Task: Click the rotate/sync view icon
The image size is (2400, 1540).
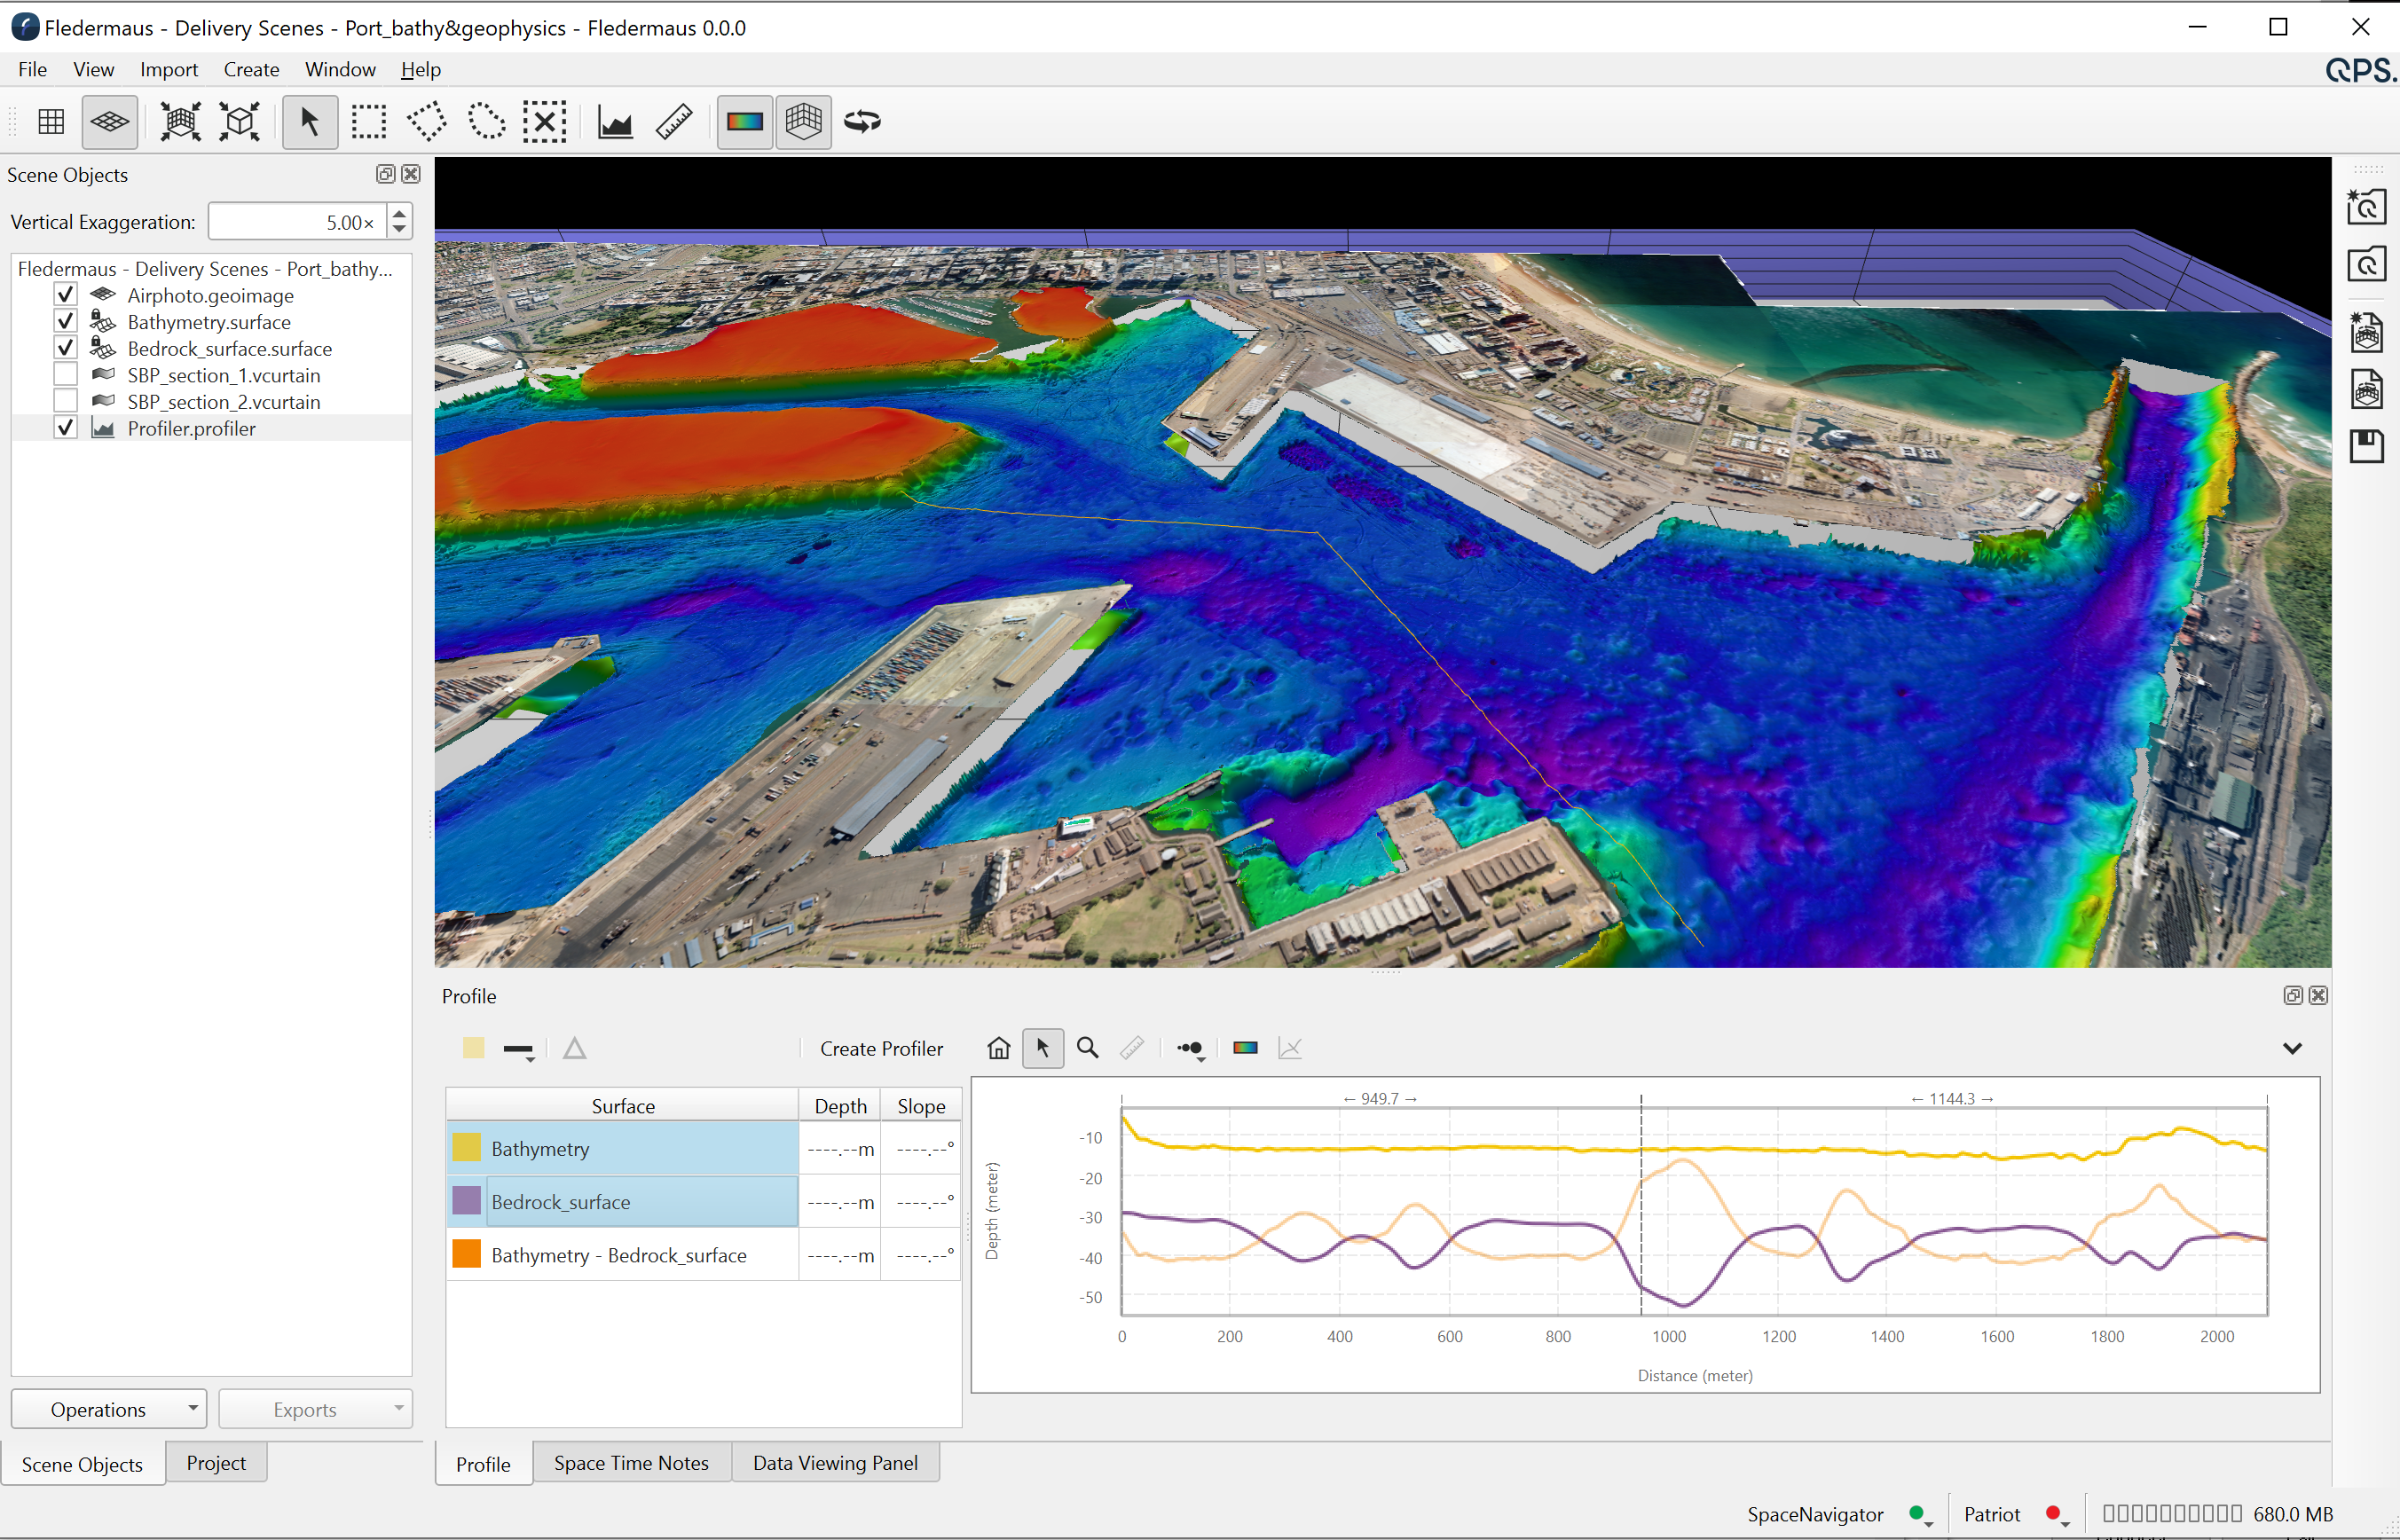Action: [x=862, y=122]
